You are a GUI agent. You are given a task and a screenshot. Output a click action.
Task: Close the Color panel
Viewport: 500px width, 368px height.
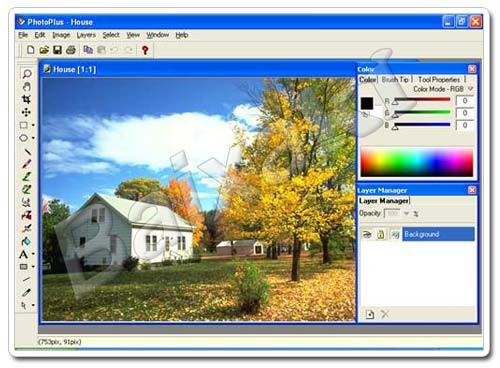tap(472, 69)
